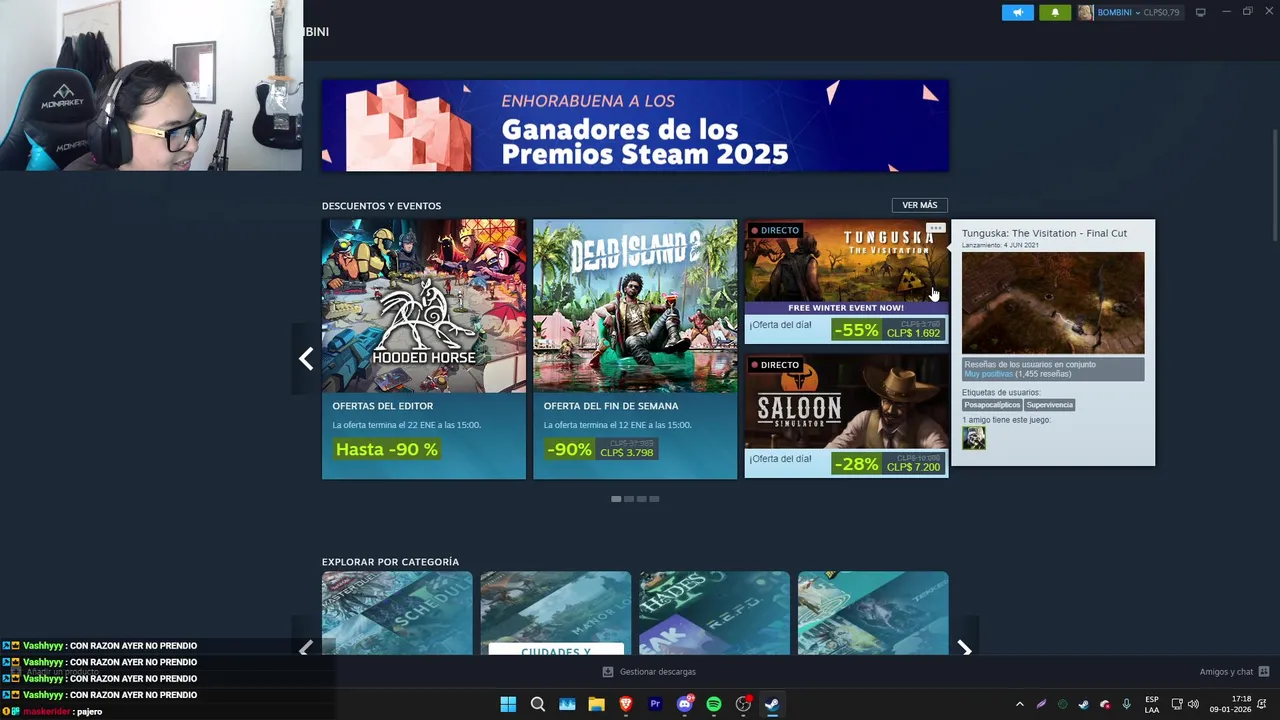Click the OFERTA DEL FIN DE SEMANA heading

(611, 406)
